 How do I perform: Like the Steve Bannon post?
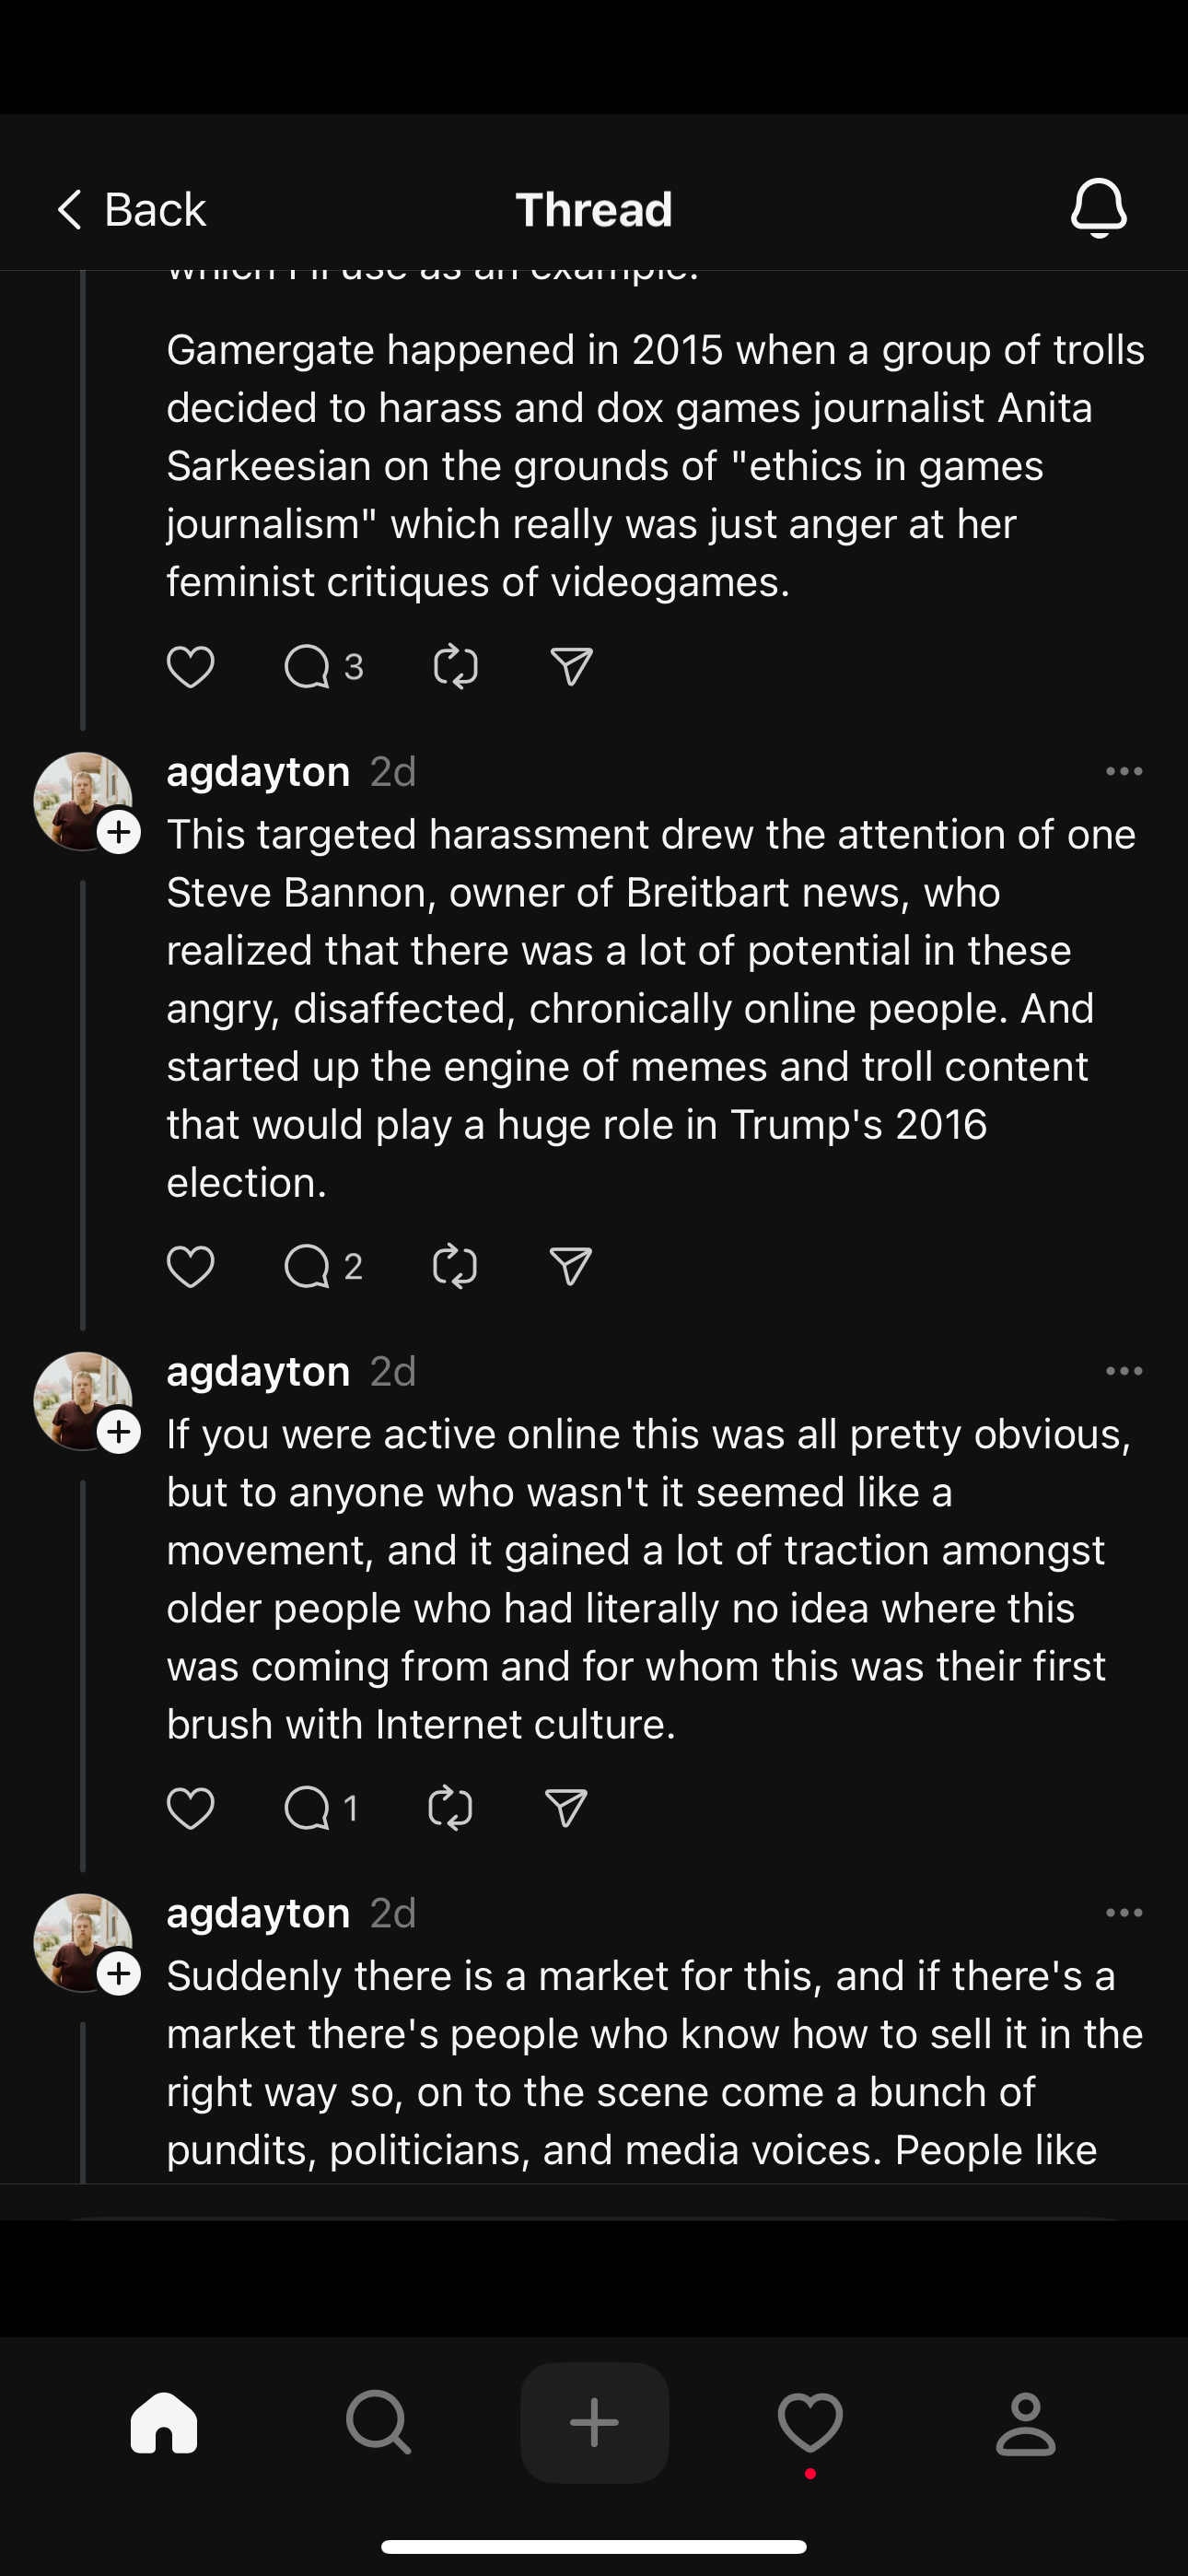190,1267
